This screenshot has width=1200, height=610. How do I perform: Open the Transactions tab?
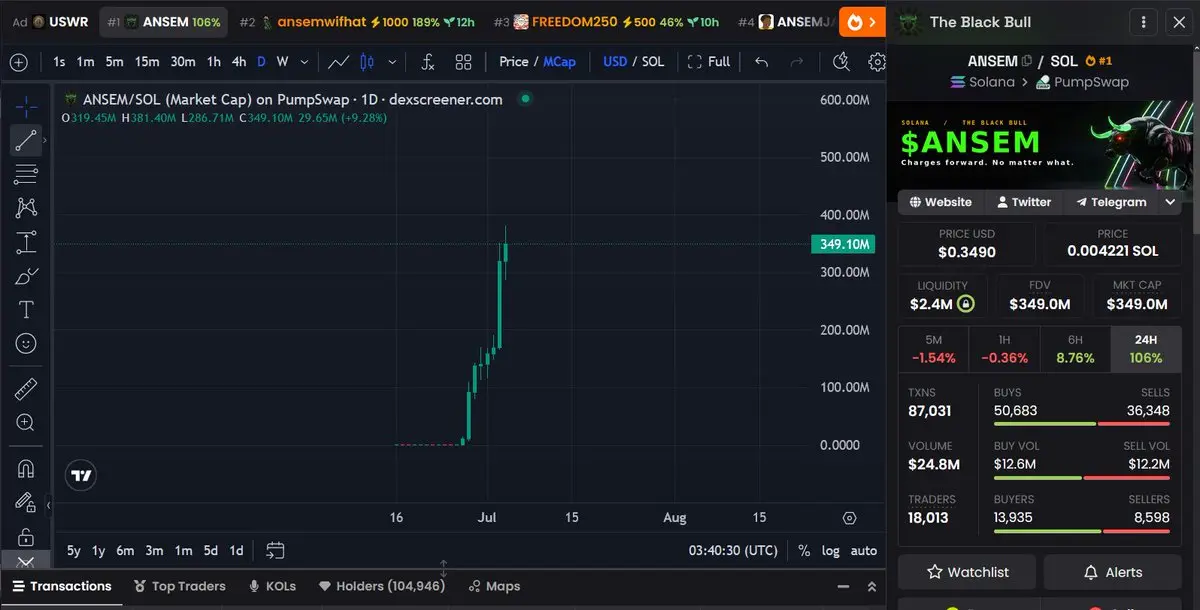[x=62, y=586]
